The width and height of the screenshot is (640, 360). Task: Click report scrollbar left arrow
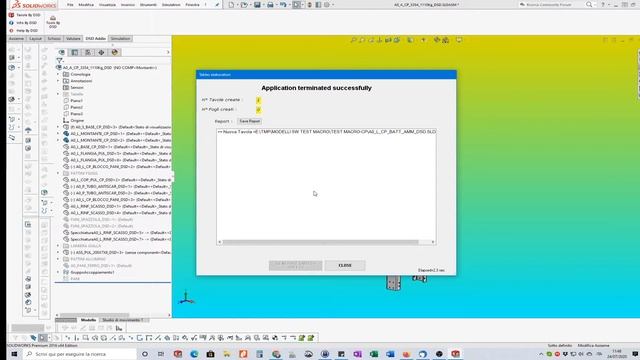coord(220,242)
